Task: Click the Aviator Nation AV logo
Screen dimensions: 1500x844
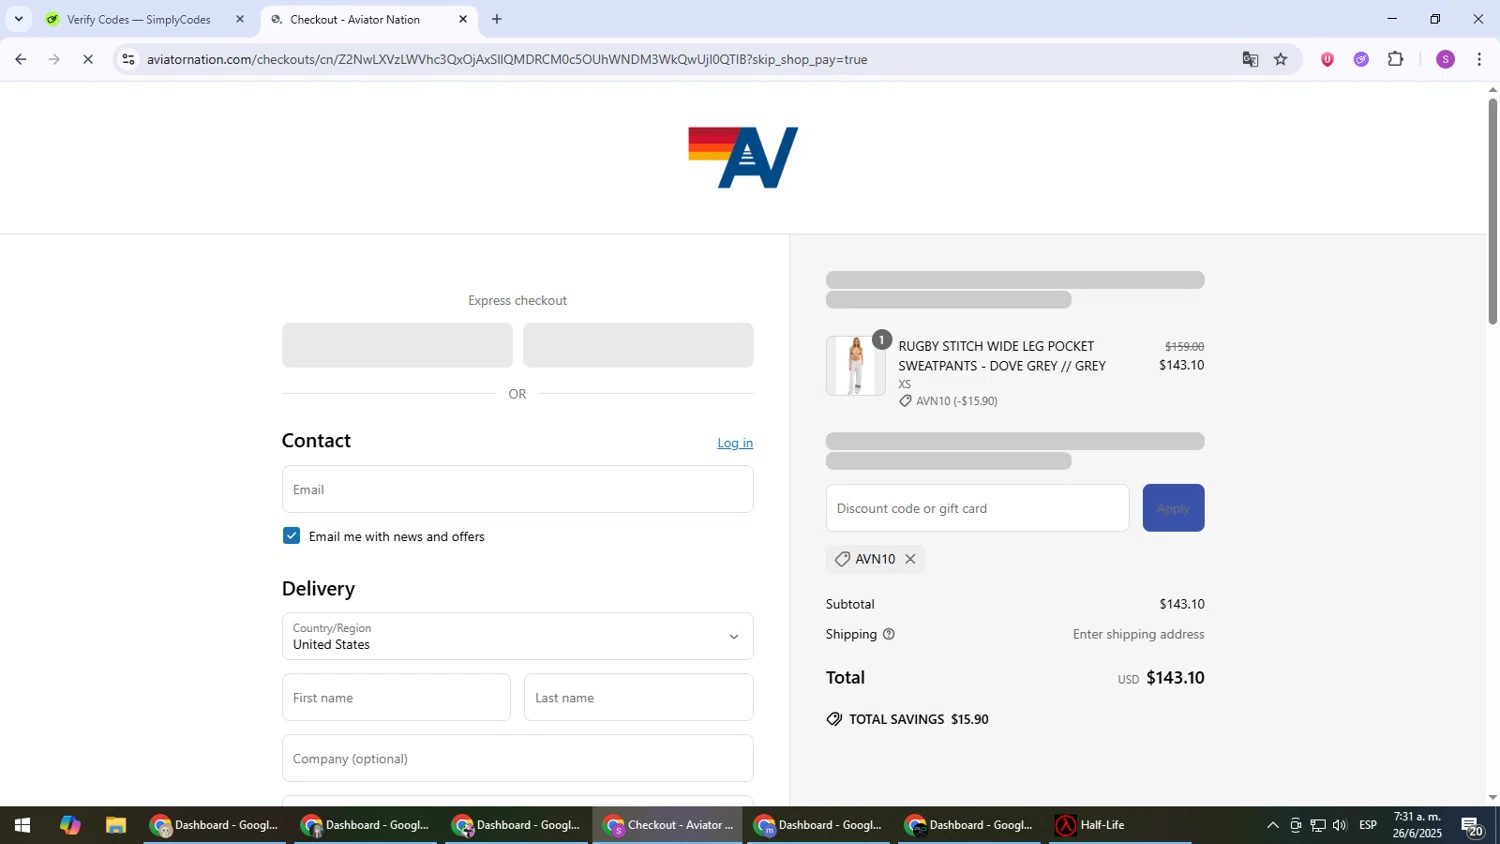Action: tap(743, 157)
